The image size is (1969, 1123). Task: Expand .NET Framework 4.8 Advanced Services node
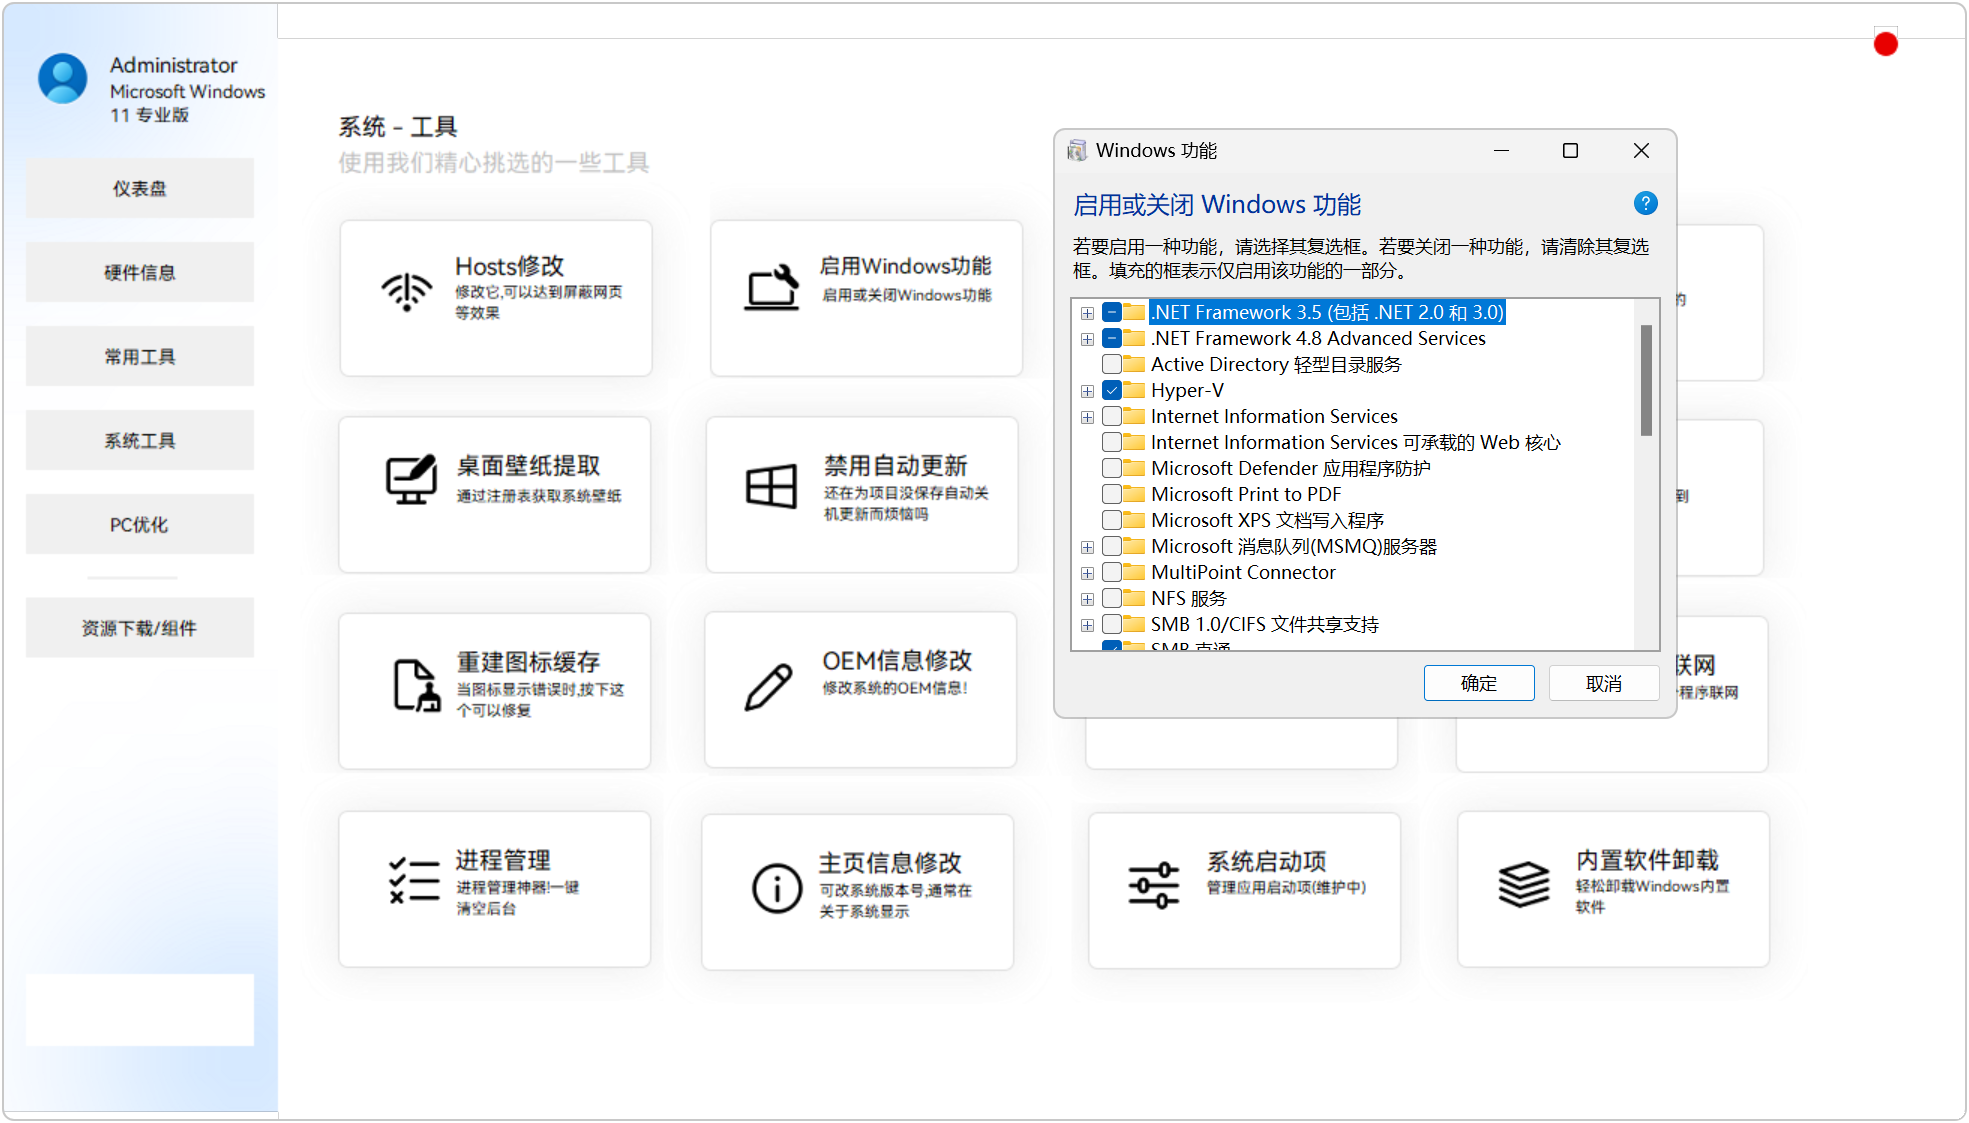(x=1087, y=339)
